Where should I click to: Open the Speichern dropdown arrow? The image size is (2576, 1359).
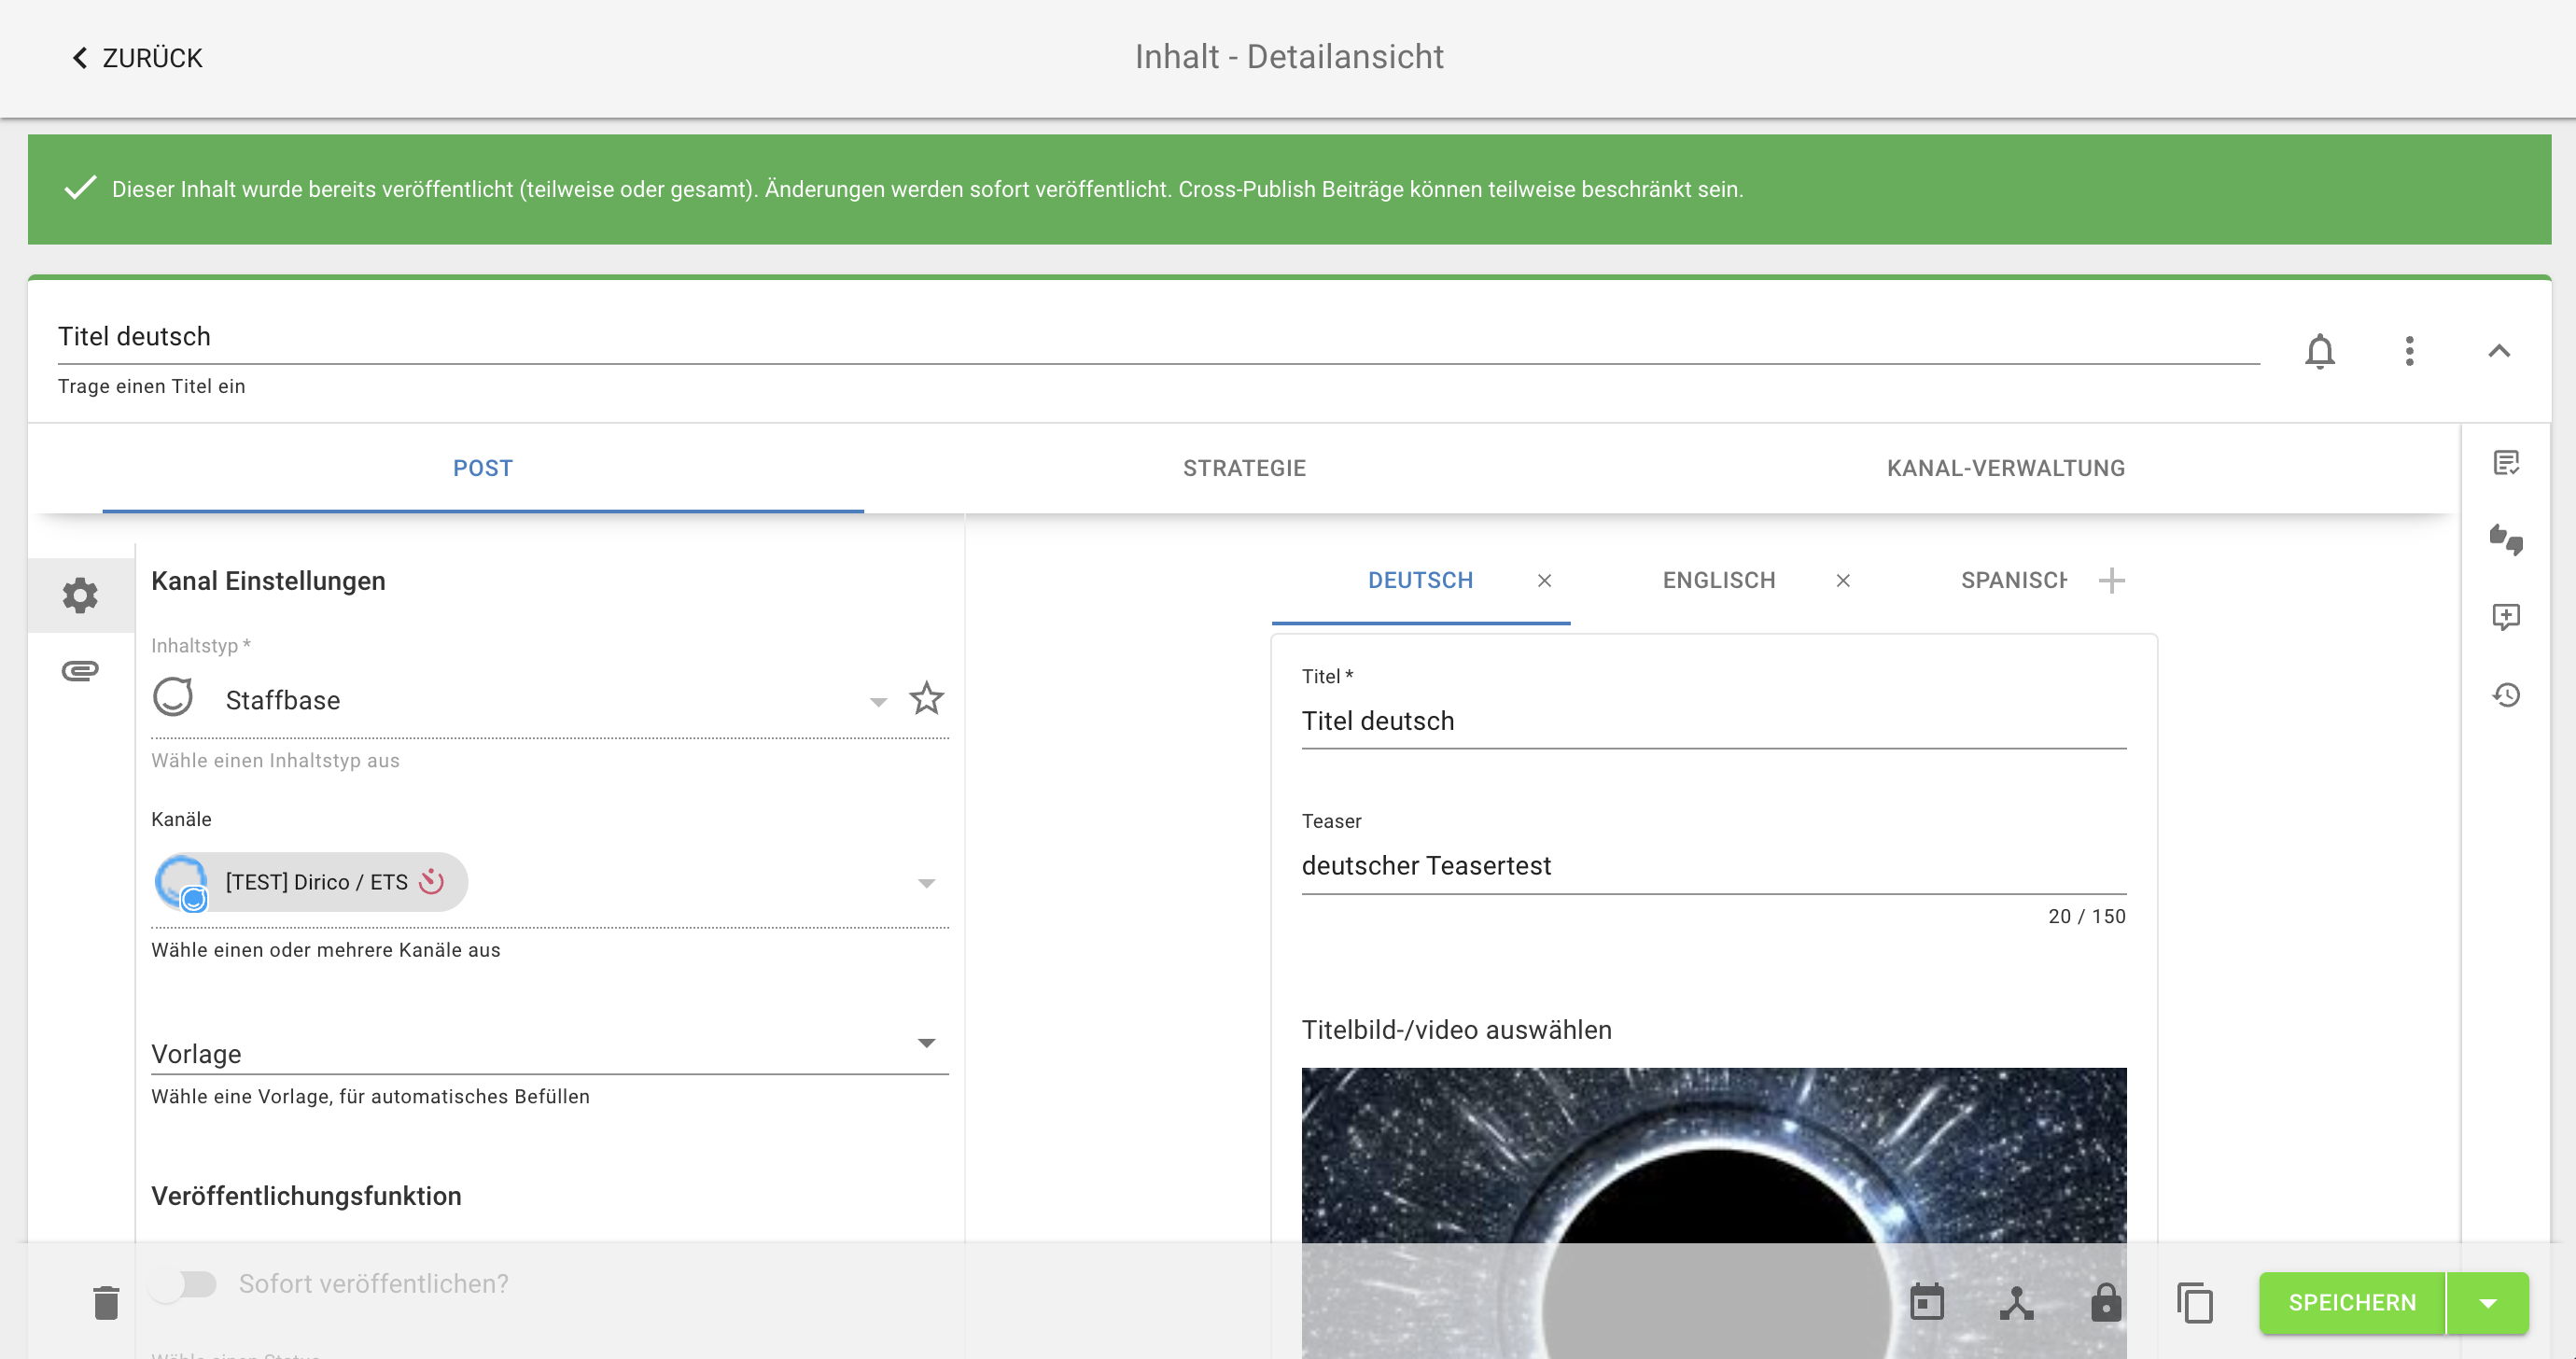[x=2486, y=1303]
